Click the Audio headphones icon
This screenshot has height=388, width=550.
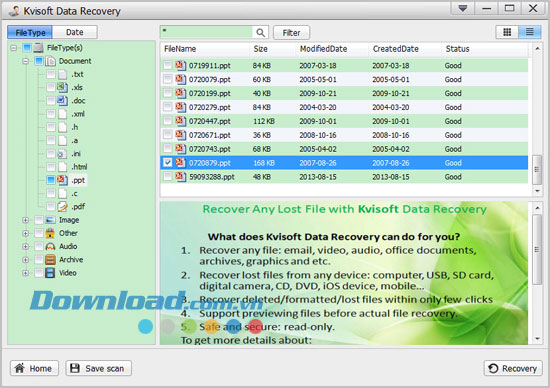click(x=51, y=247)
